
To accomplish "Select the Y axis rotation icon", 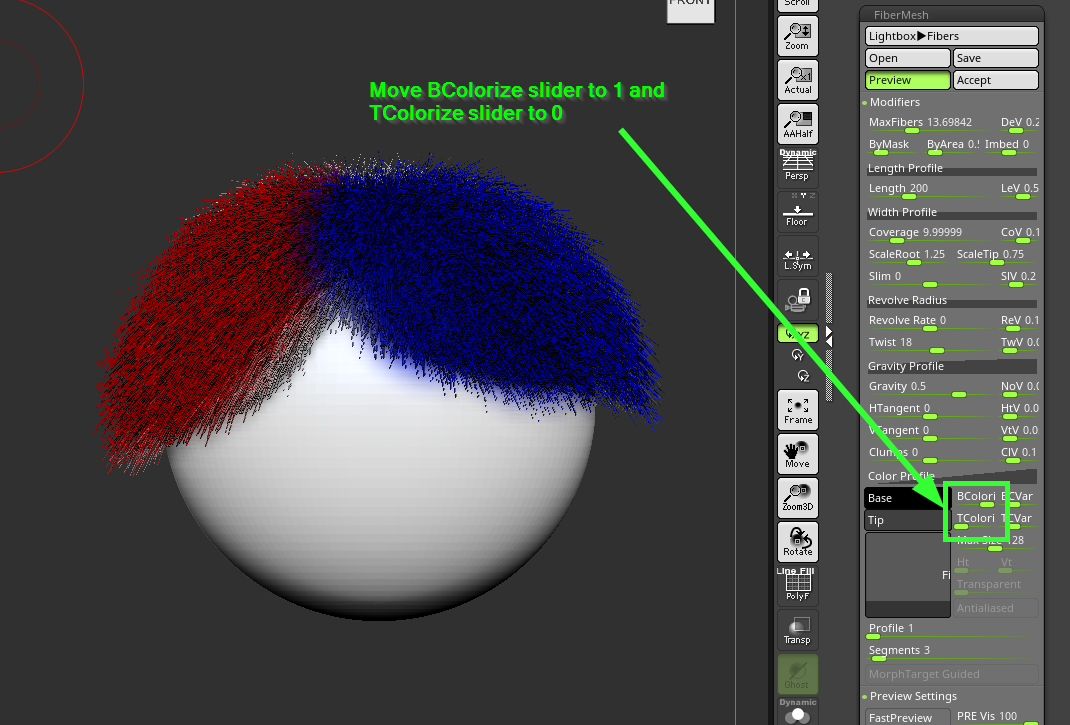I will tap(798, 354).
